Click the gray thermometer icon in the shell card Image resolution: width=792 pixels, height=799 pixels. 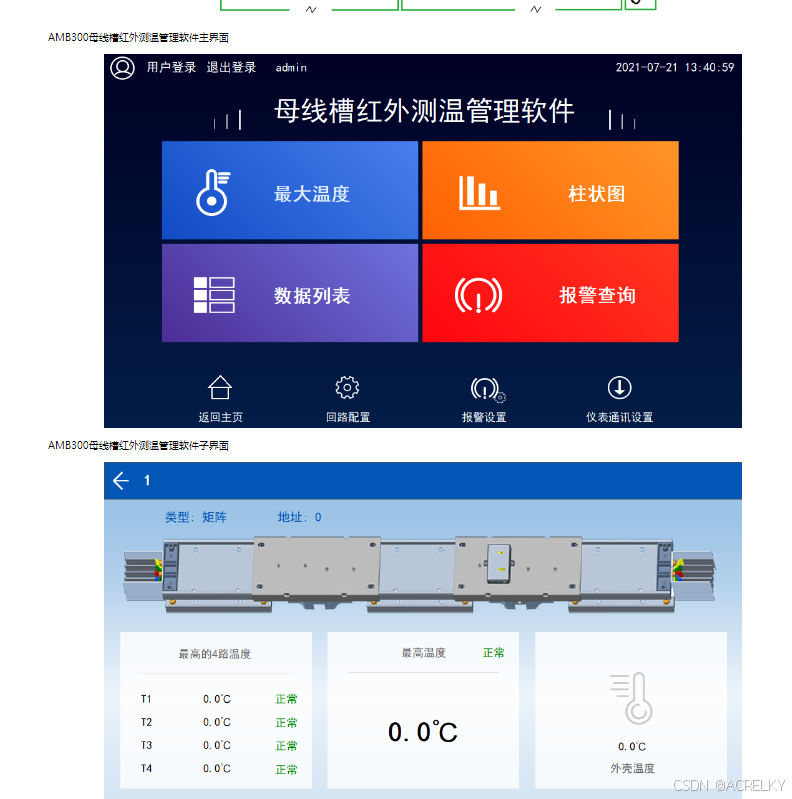(x=632, y=698)
